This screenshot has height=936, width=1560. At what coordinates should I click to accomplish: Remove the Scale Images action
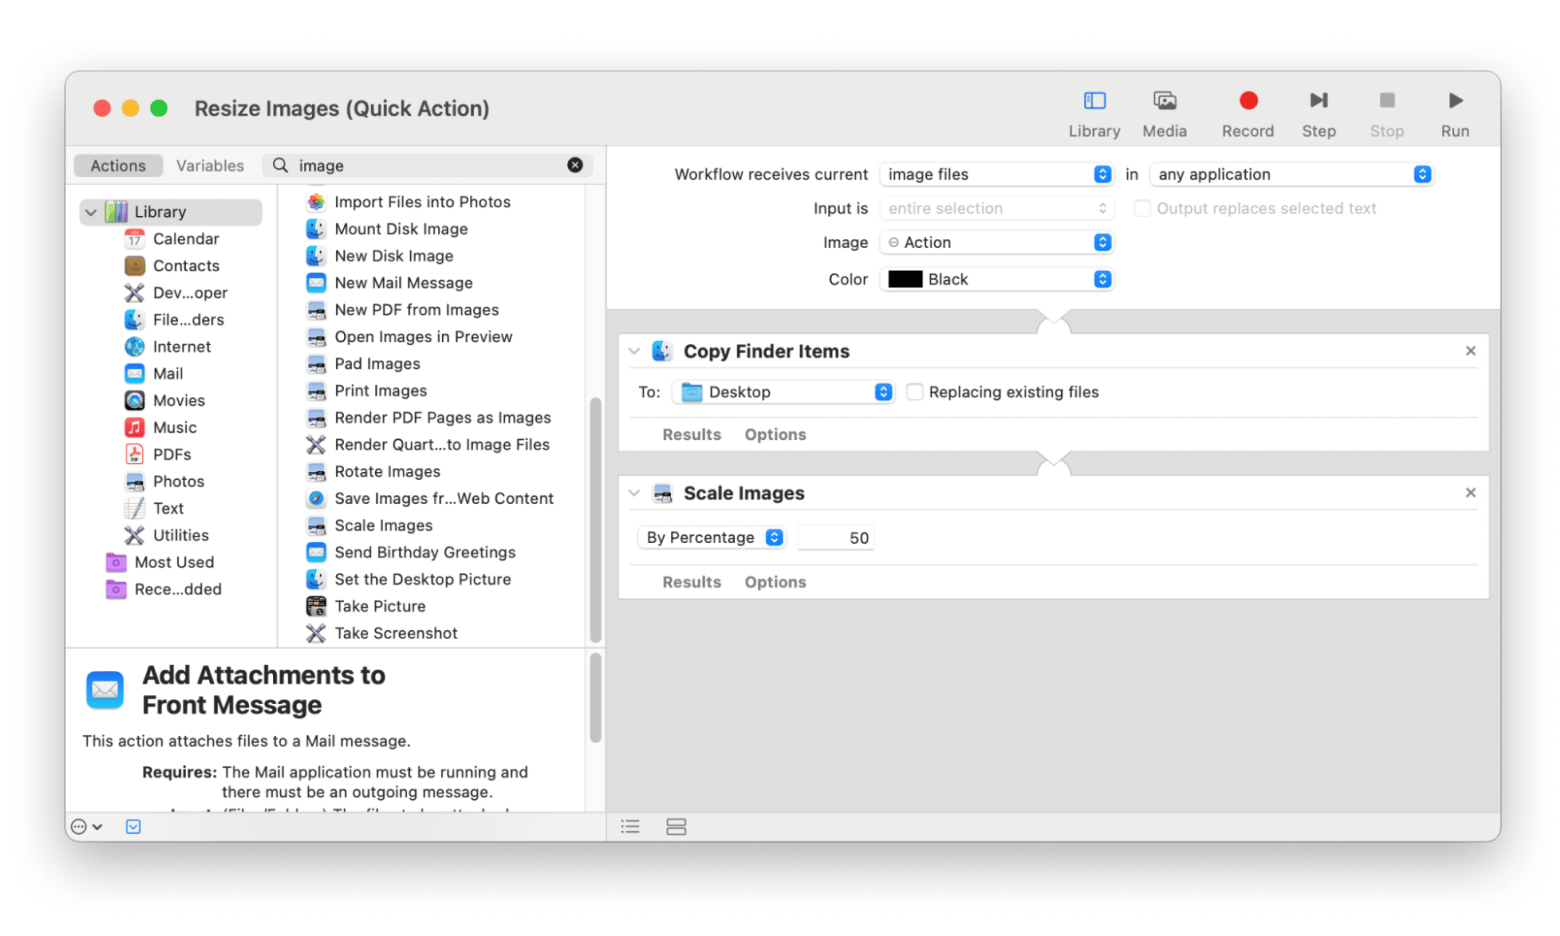[x=1470, y=493]
